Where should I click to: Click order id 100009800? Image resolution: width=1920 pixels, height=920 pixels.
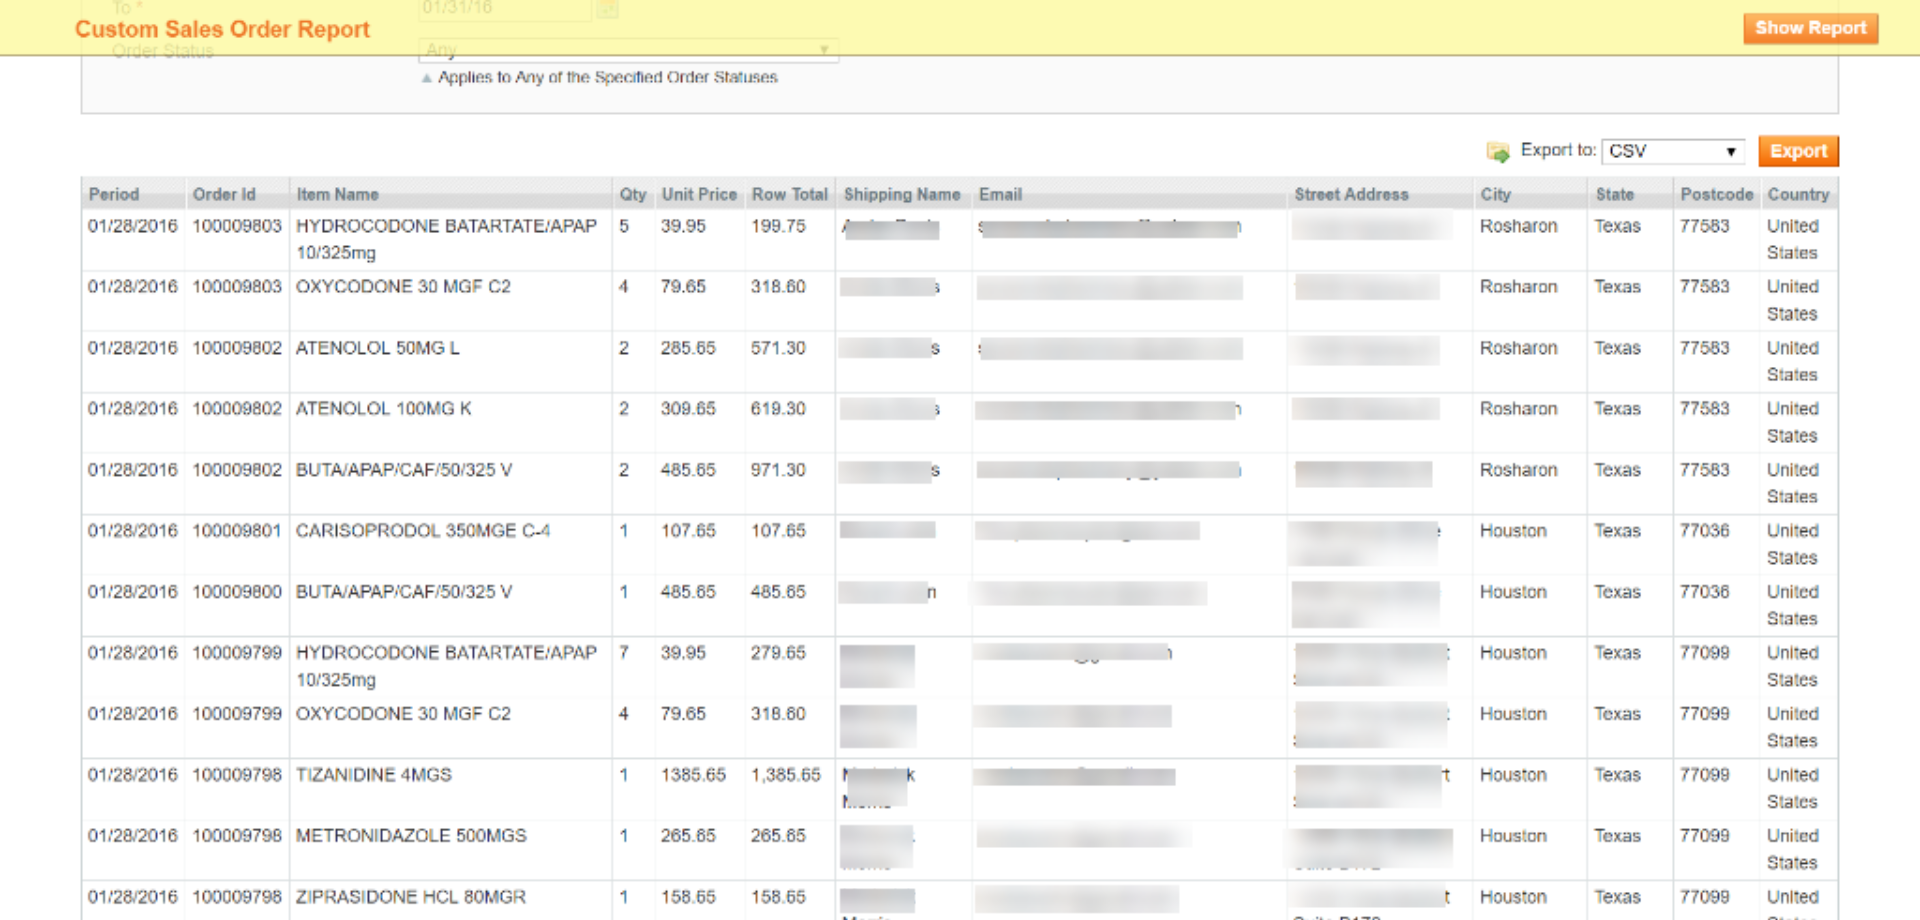237,592
